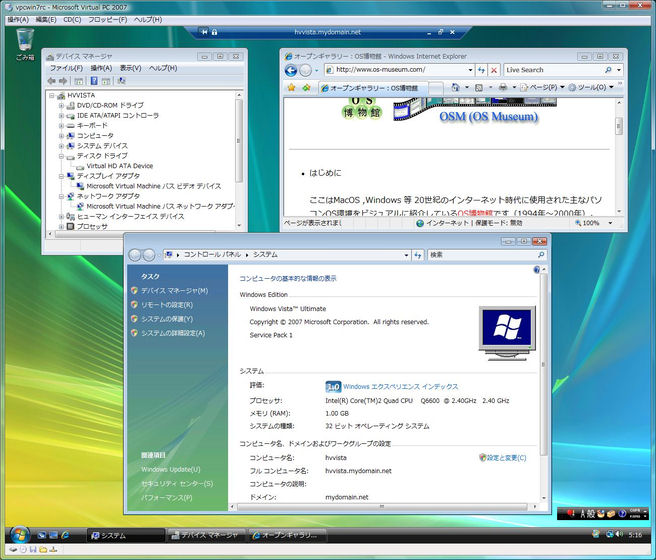Select Virtual HD ATA Device entry
Viewport: 656px width, 560px height.
[x=120, y=166]
